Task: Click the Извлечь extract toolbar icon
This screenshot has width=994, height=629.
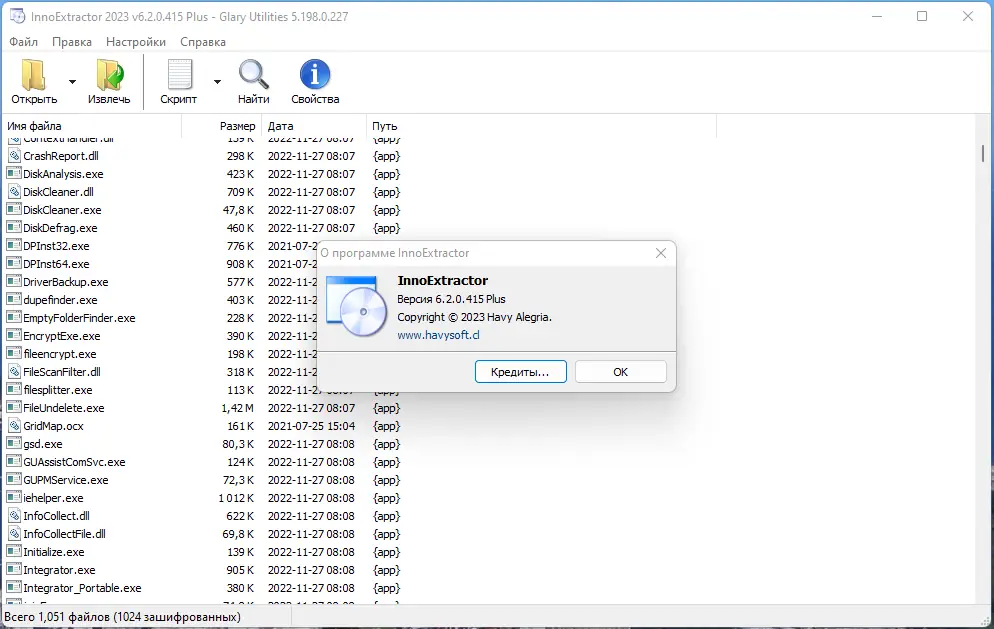Action: point(110,75)
